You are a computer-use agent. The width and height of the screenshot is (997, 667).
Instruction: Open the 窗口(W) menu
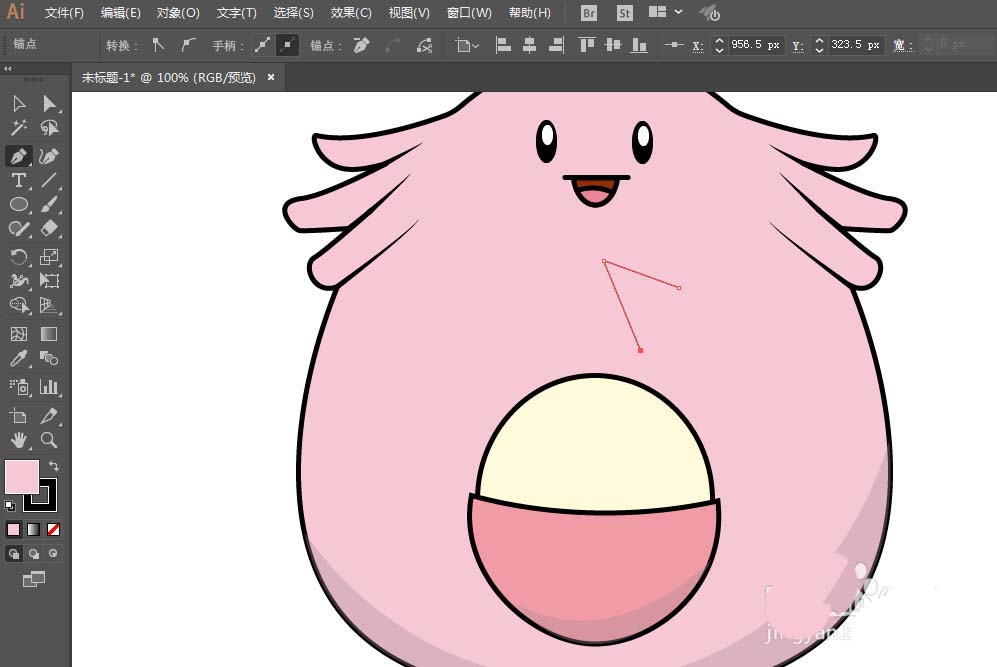tap(469, 13)
